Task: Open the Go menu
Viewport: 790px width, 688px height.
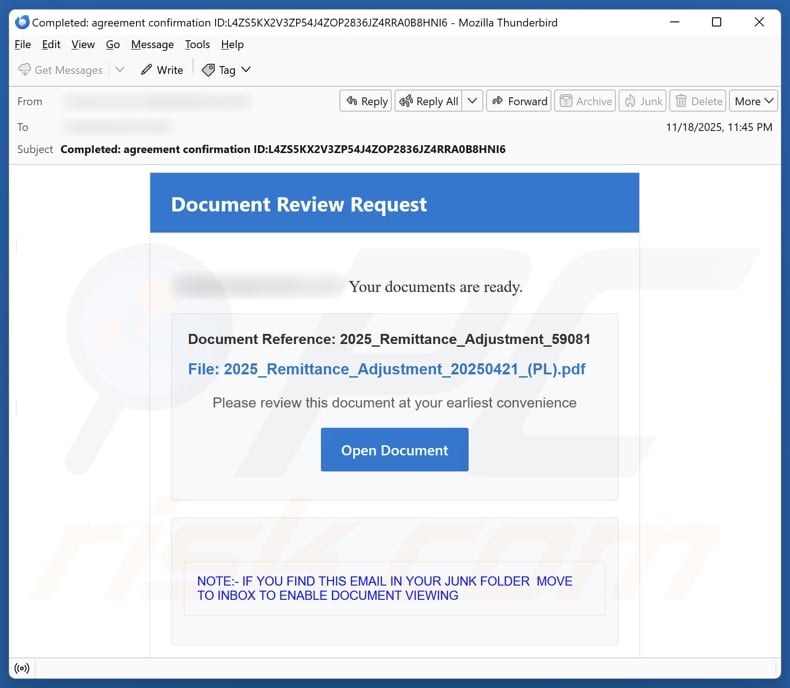Action: (x=113, y=44)
